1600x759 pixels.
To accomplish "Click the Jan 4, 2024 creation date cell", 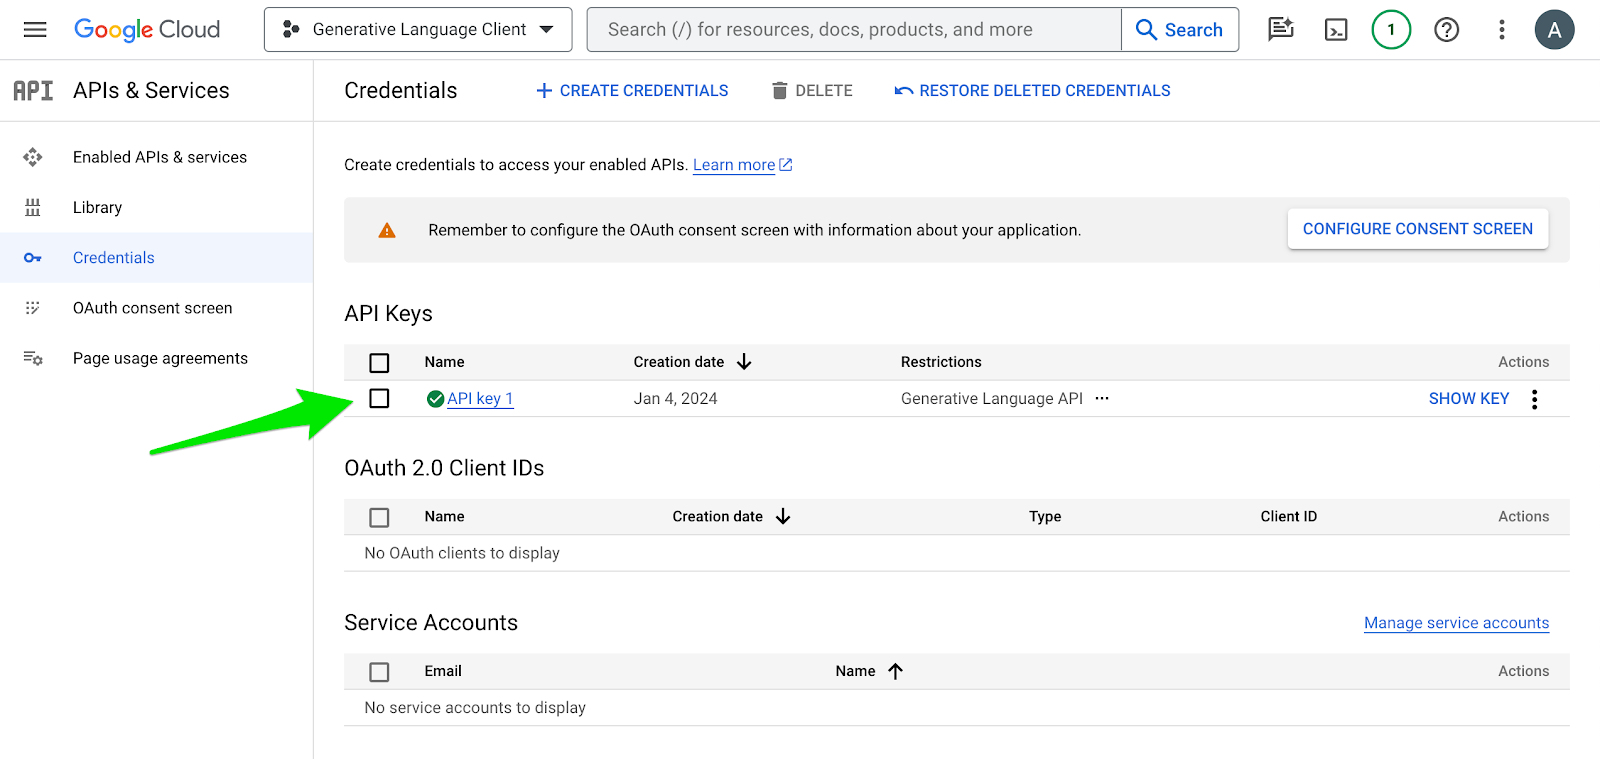I will [x=675, y=398].
